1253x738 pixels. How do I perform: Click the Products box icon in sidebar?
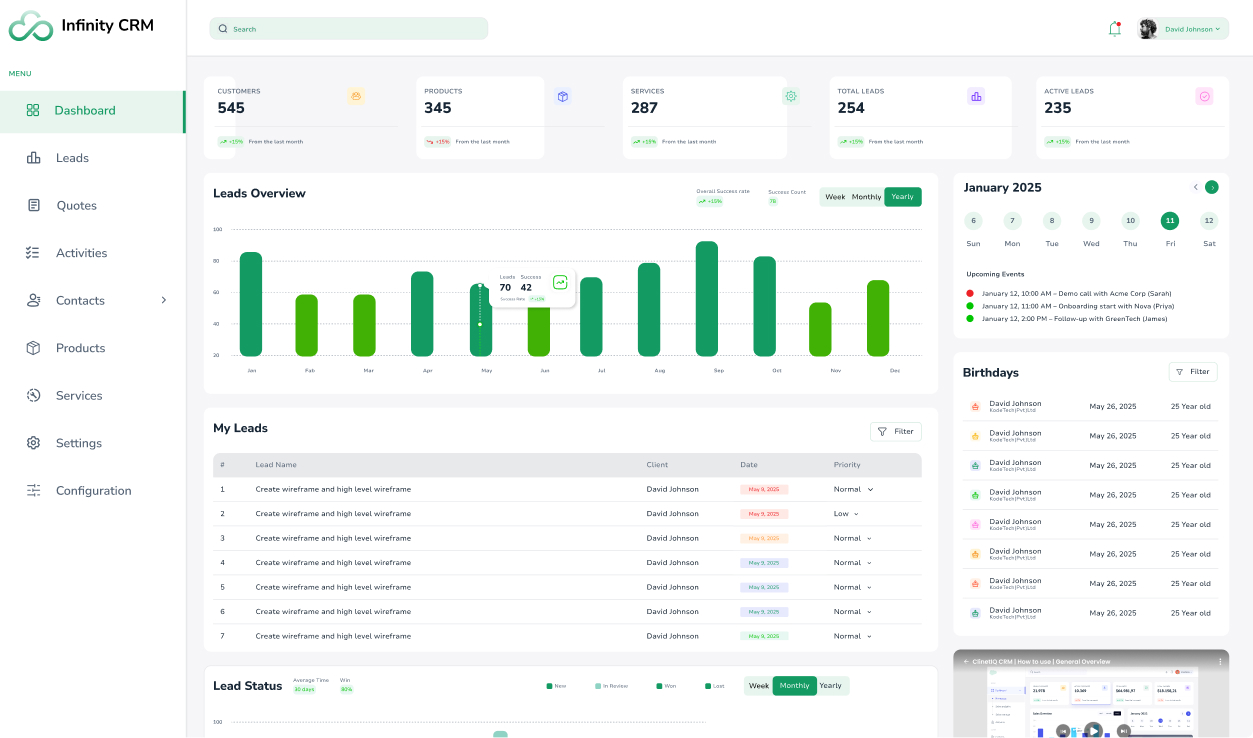33,348
